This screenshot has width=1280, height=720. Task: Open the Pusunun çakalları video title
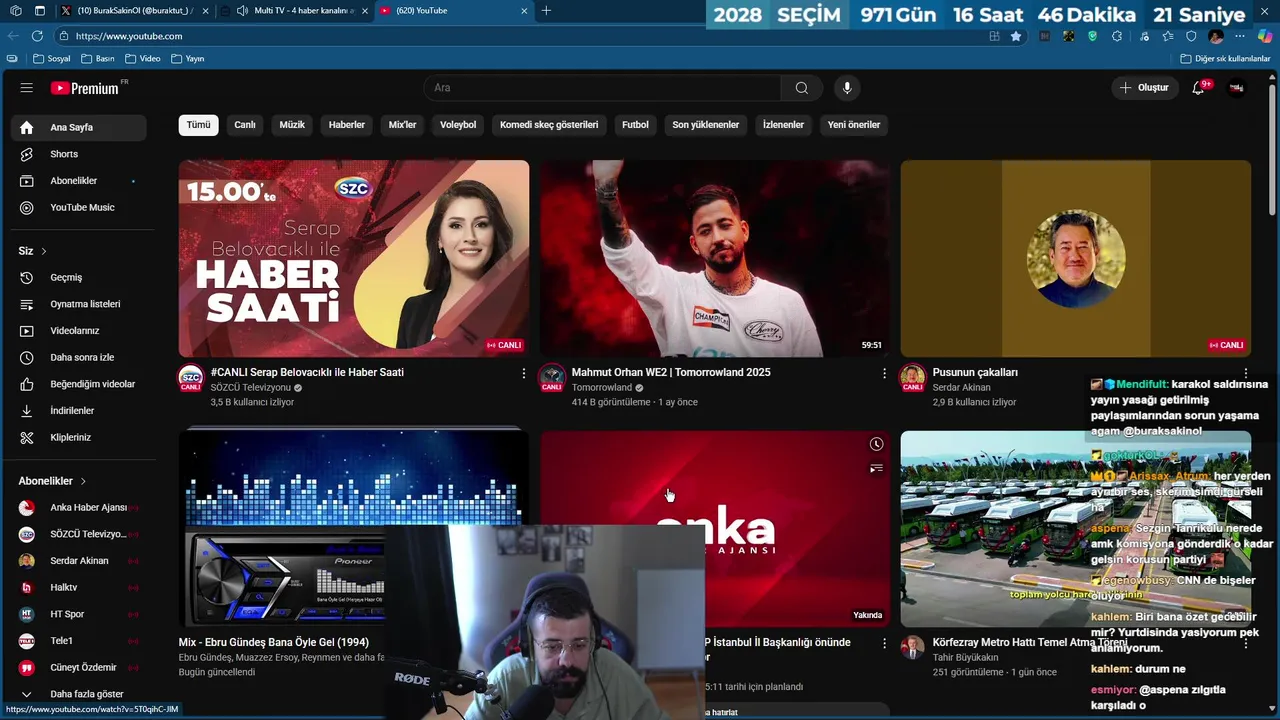coord(975,372)
